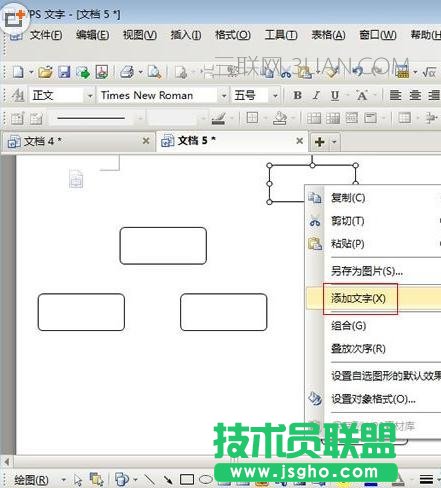Open the 窗口(W) menu
441x488 pixels.
coord(378,35)
